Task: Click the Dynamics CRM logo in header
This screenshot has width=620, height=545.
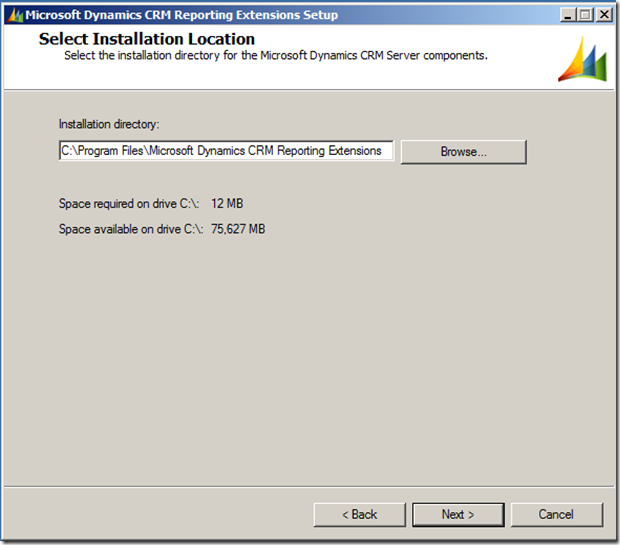Action: click(x=582, y=59)
